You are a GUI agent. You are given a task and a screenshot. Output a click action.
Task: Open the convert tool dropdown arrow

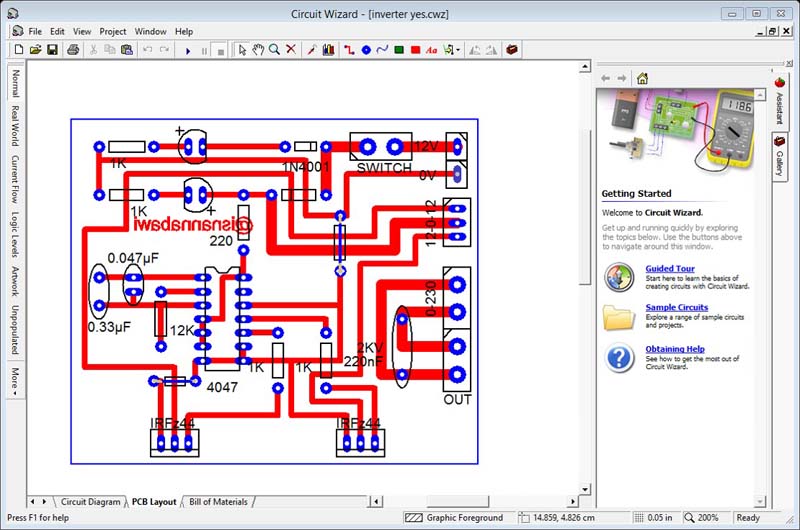(458, 50)
